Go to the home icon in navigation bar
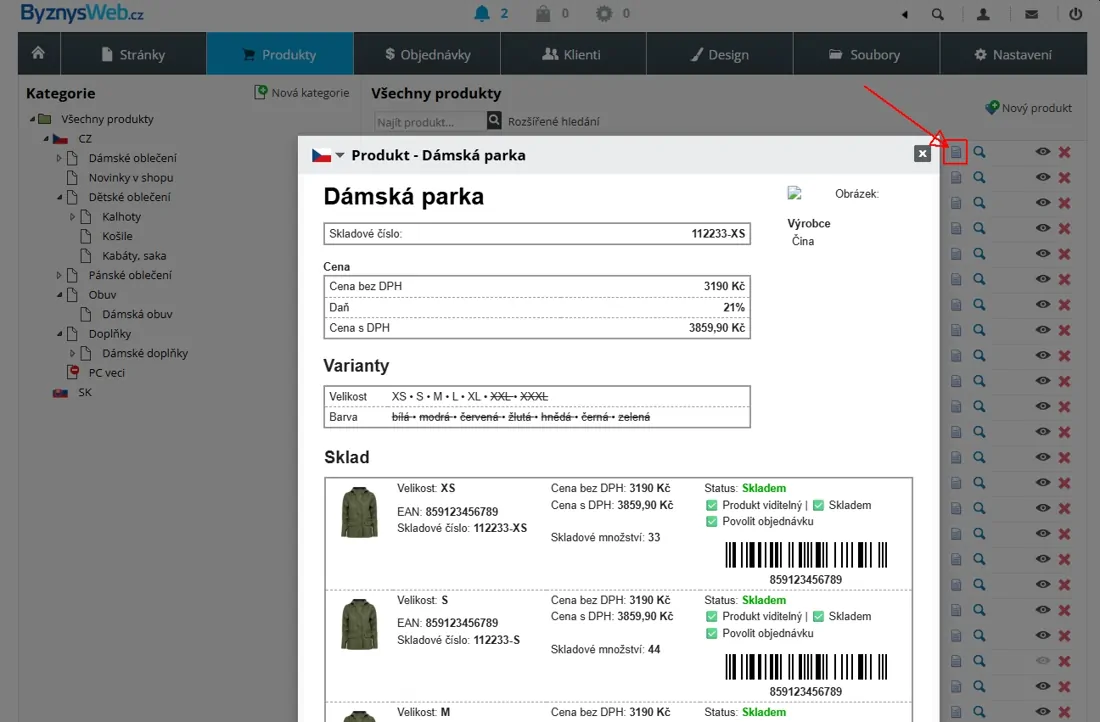The width and height of the screenshot is (1100, 722). (x=39, y=53)
